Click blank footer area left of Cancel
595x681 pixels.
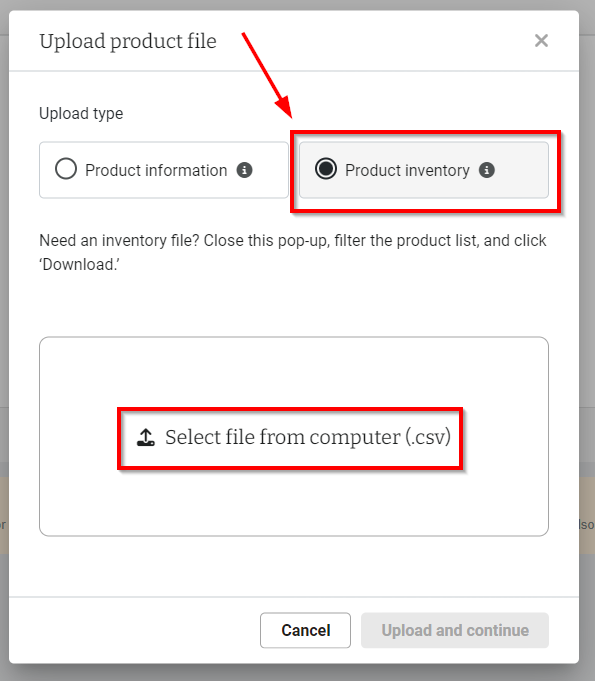click(135, 630)
